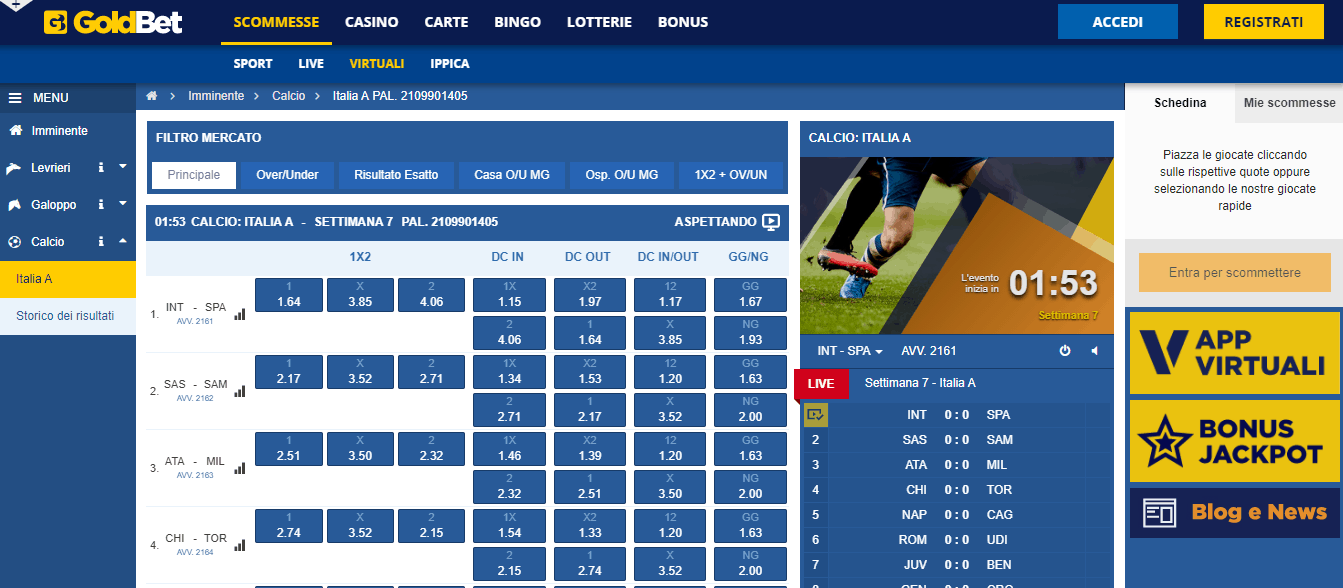This screenshot has width=1343, height=588.
Task: Go to the SPORT submenu
Action: coord(253,63)
